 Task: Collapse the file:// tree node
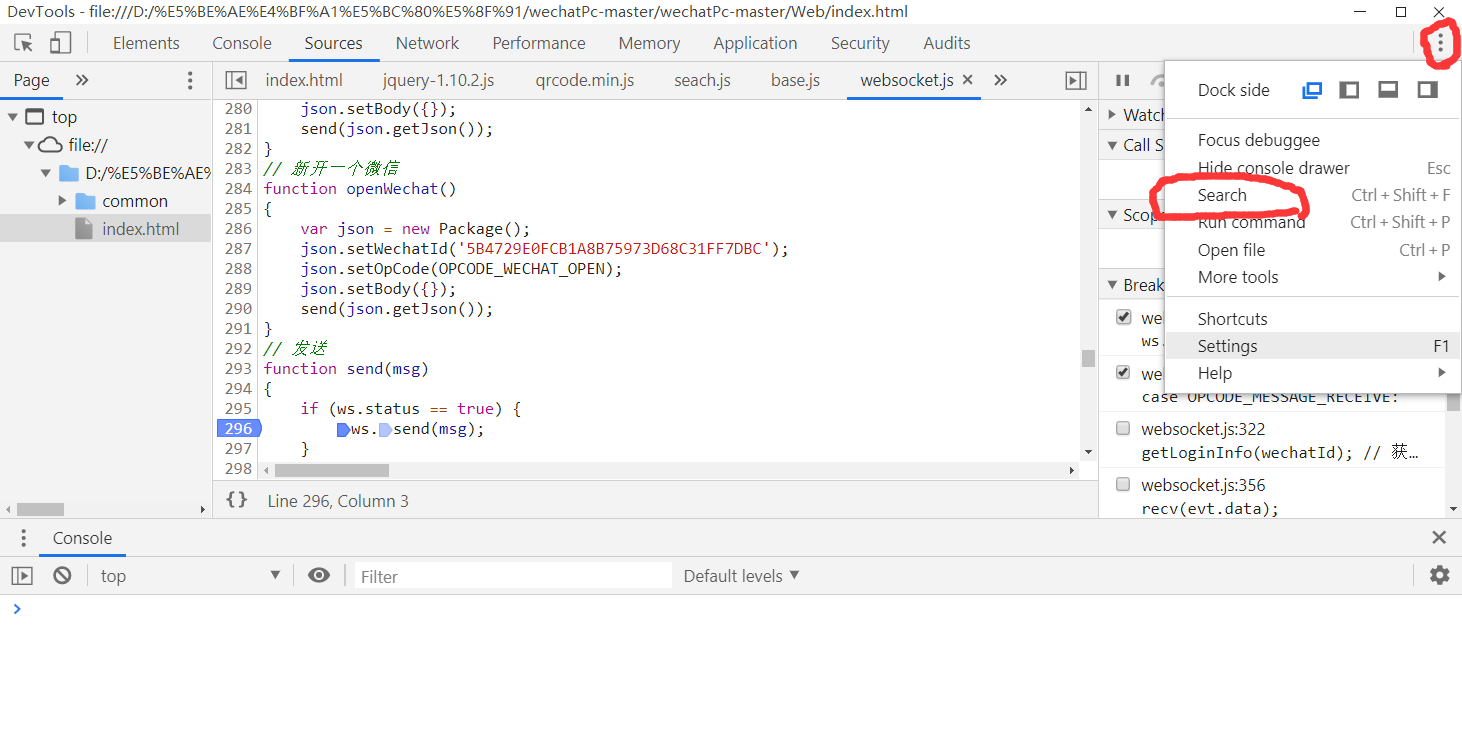[29, 145]
